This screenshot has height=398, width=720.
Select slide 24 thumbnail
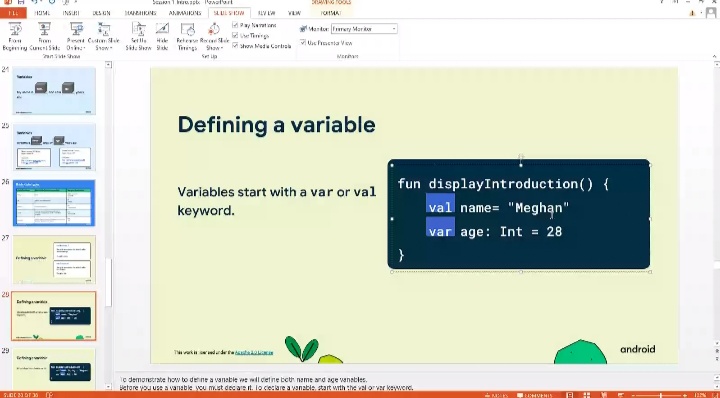coord(54,90)
